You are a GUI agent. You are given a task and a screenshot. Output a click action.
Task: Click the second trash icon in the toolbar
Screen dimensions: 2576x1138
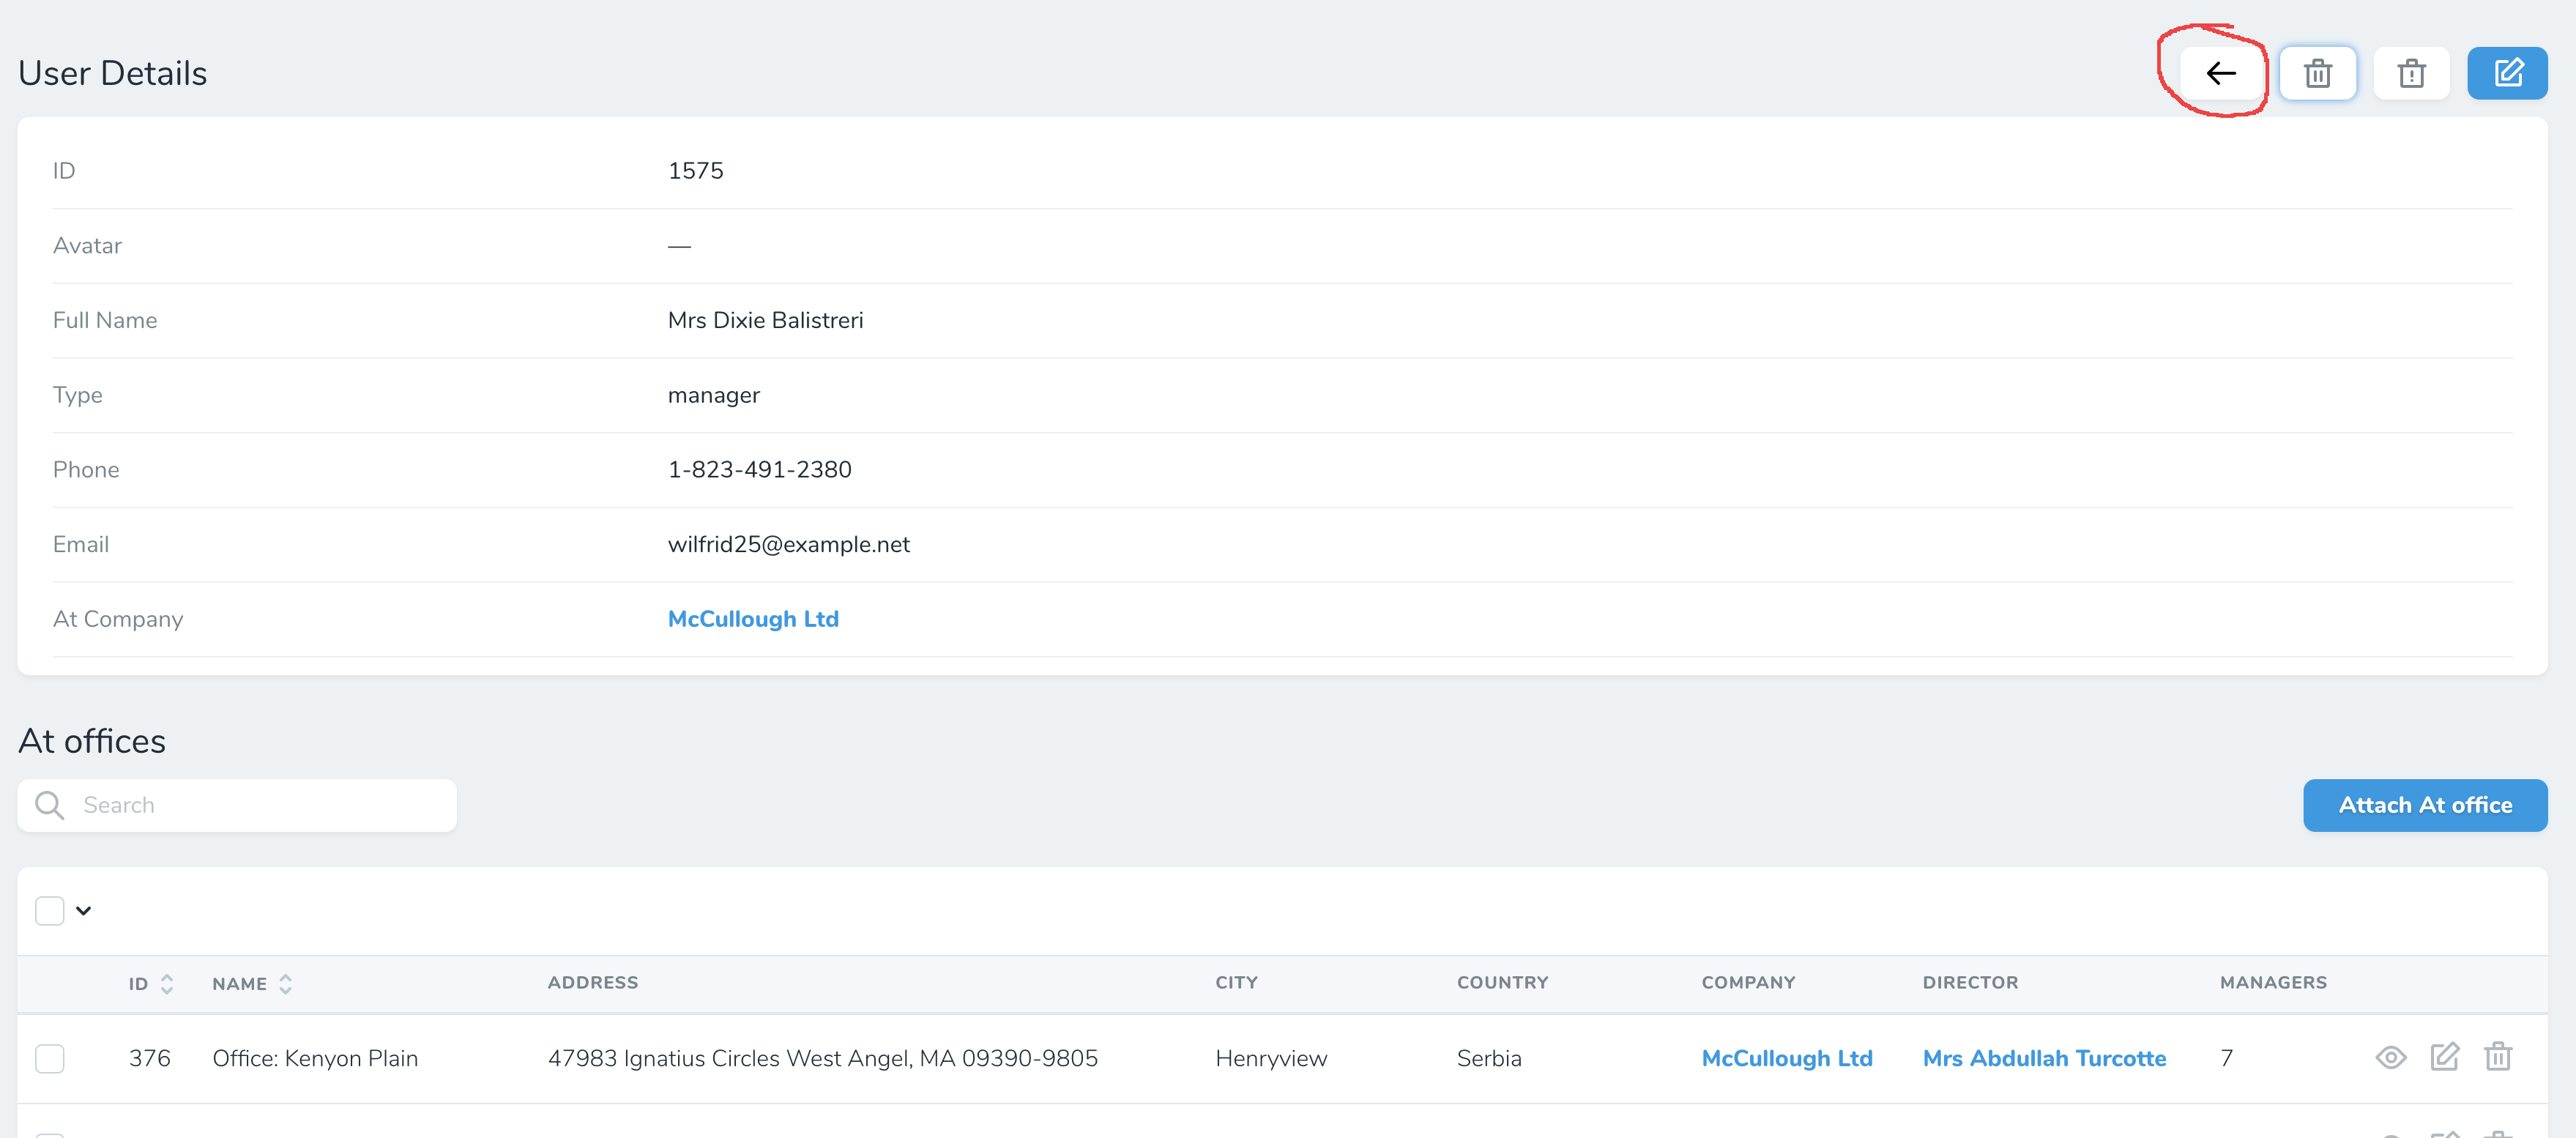tap(2412, 72)
